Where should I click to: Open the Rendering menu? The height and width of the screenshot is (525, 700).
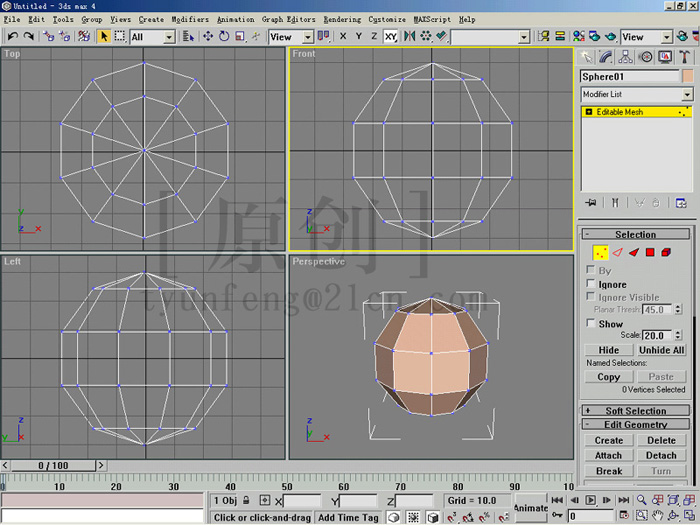(342, 19)
